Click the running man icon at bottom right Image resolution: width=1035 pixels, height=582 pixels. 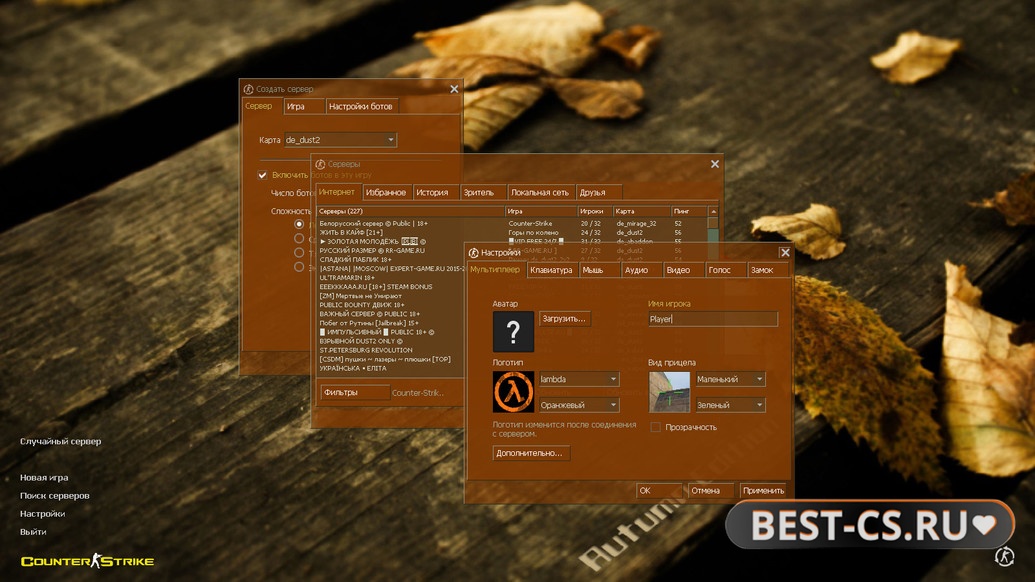1004,556
